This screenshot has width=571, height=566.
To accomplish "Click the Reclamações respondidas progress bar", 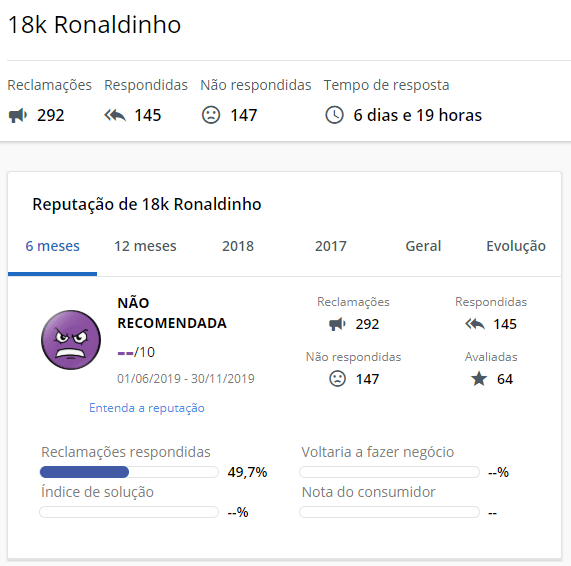I will [129, 472].
